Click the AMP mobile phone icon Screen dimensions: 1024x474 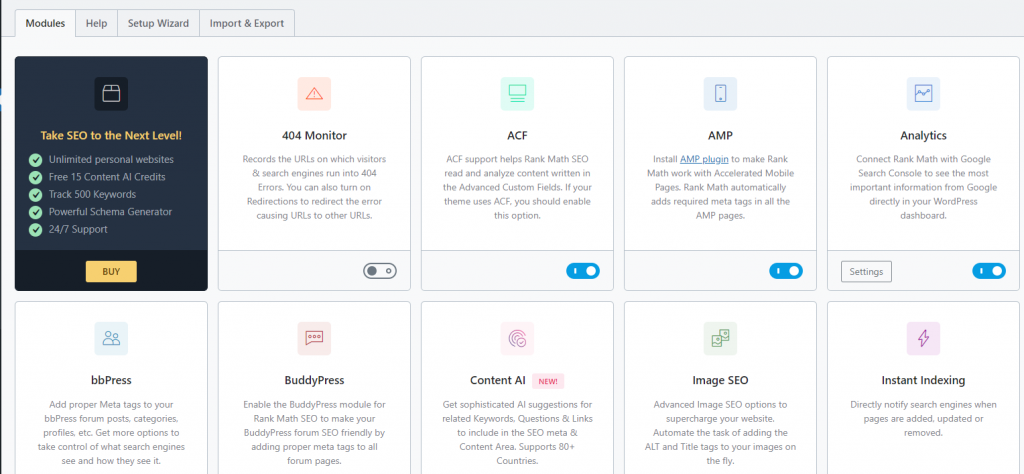(720, 94)
